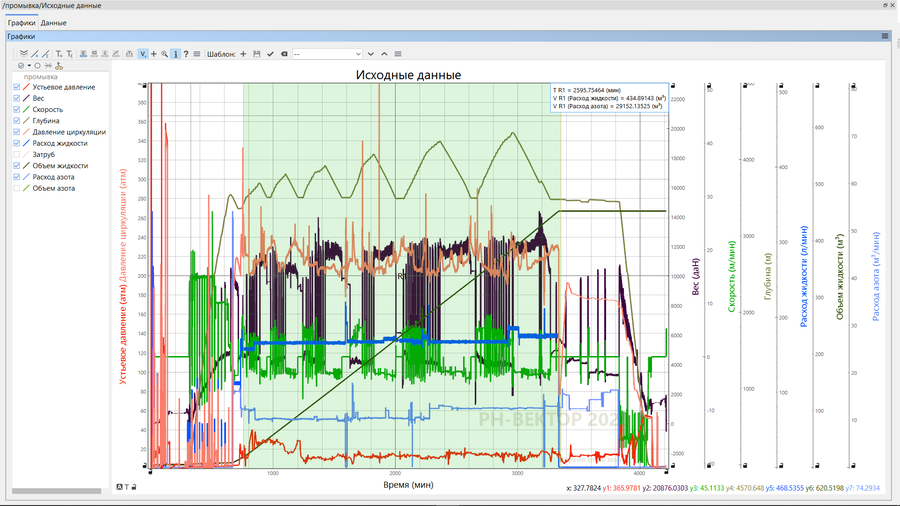Screen dimensions: 900x506
Task: Save the template with floppy disk icon
Action: pyautogui.click(x=257, y=53)
